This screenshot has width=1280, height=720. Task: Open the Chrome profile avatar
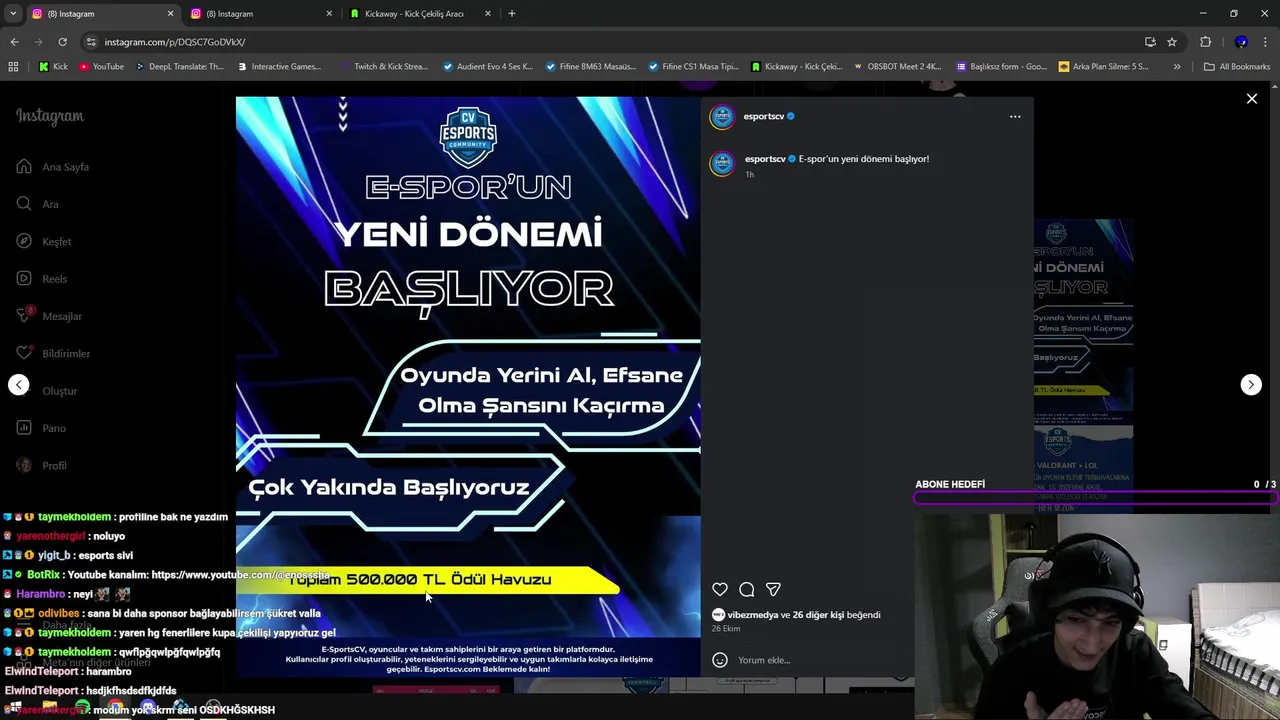click(1241, 42)
